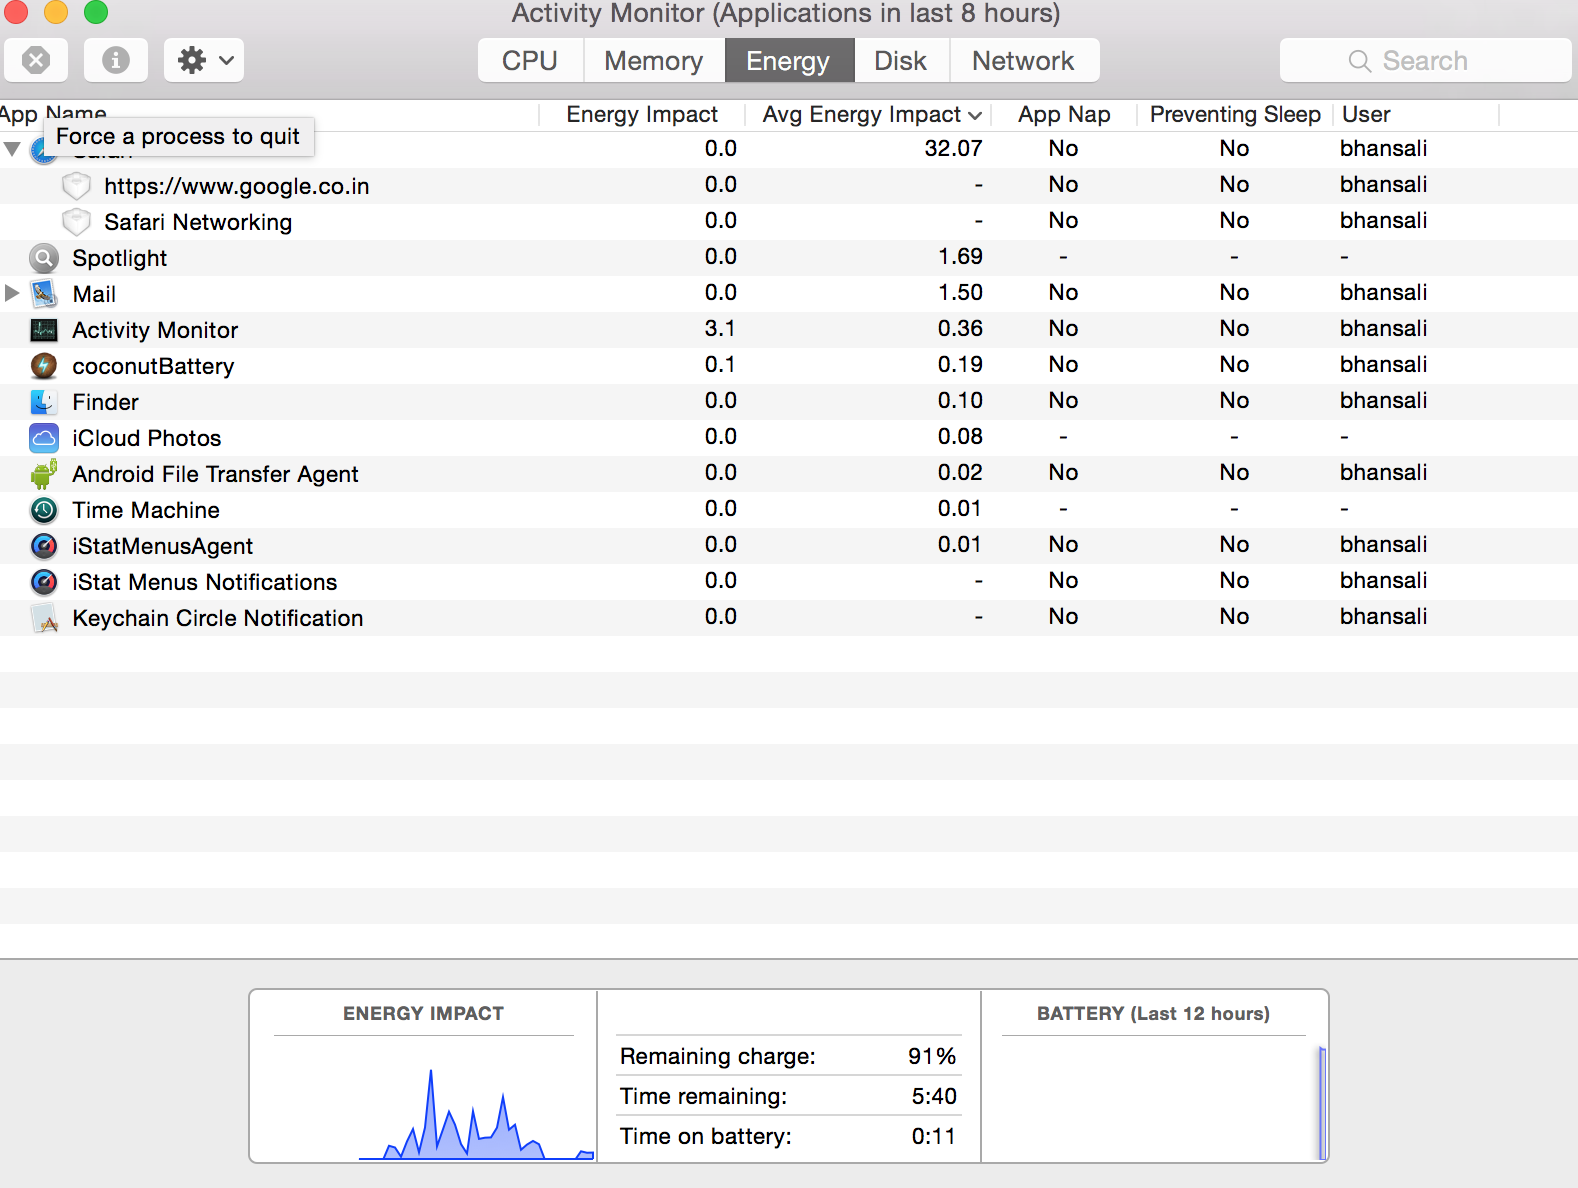Click the Remaining charge 91% value
Screen dimensions: 1578x1188
click(x=932, y=1056)
